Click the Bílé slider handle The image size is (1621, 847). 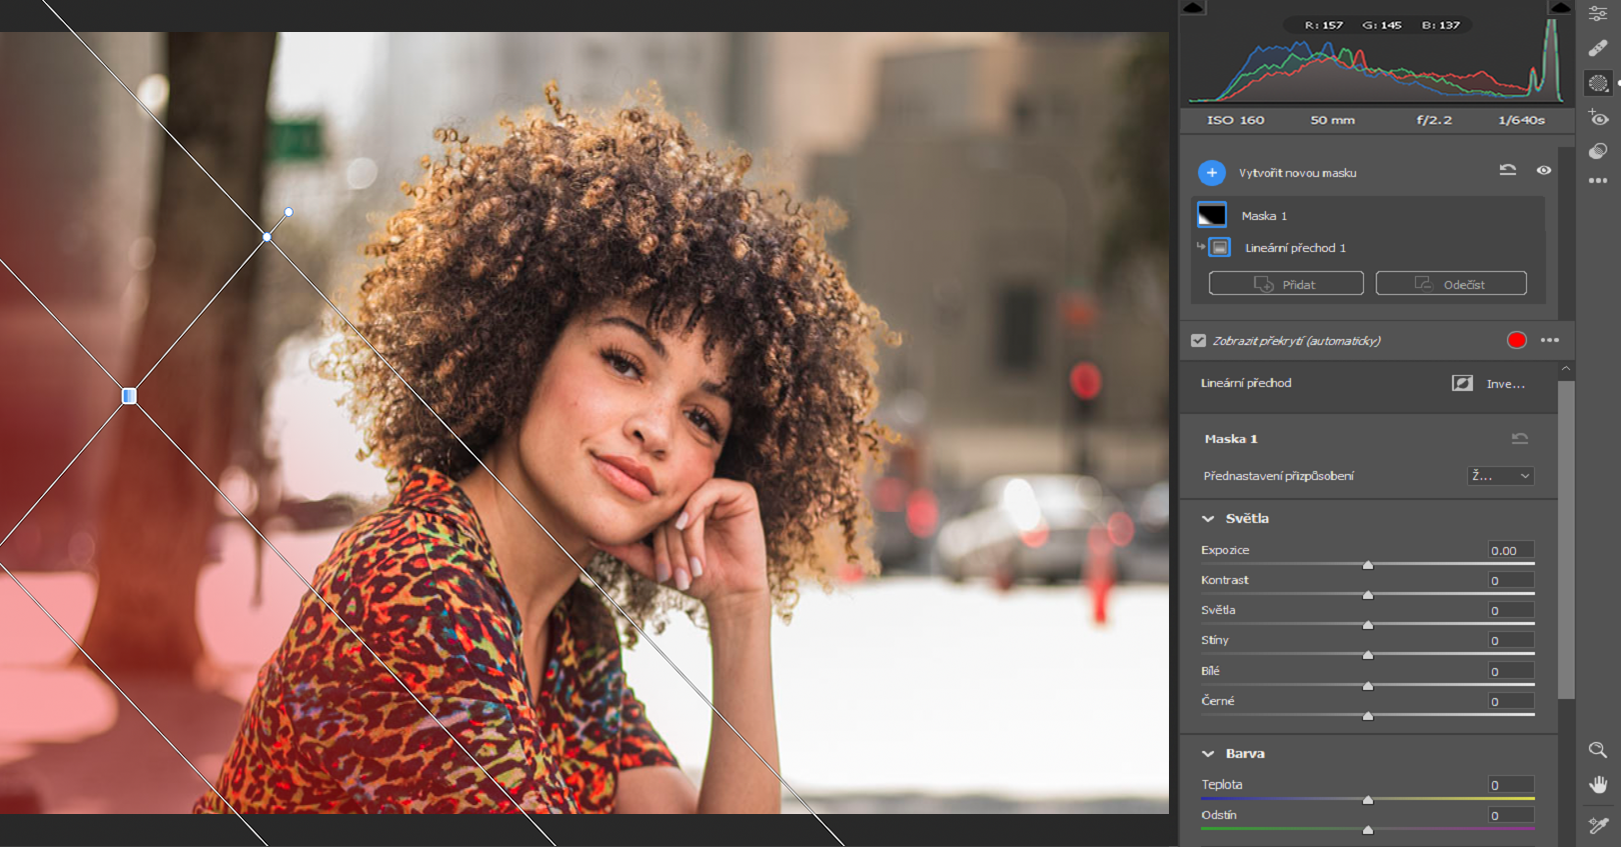click(x=1368, y=686)
